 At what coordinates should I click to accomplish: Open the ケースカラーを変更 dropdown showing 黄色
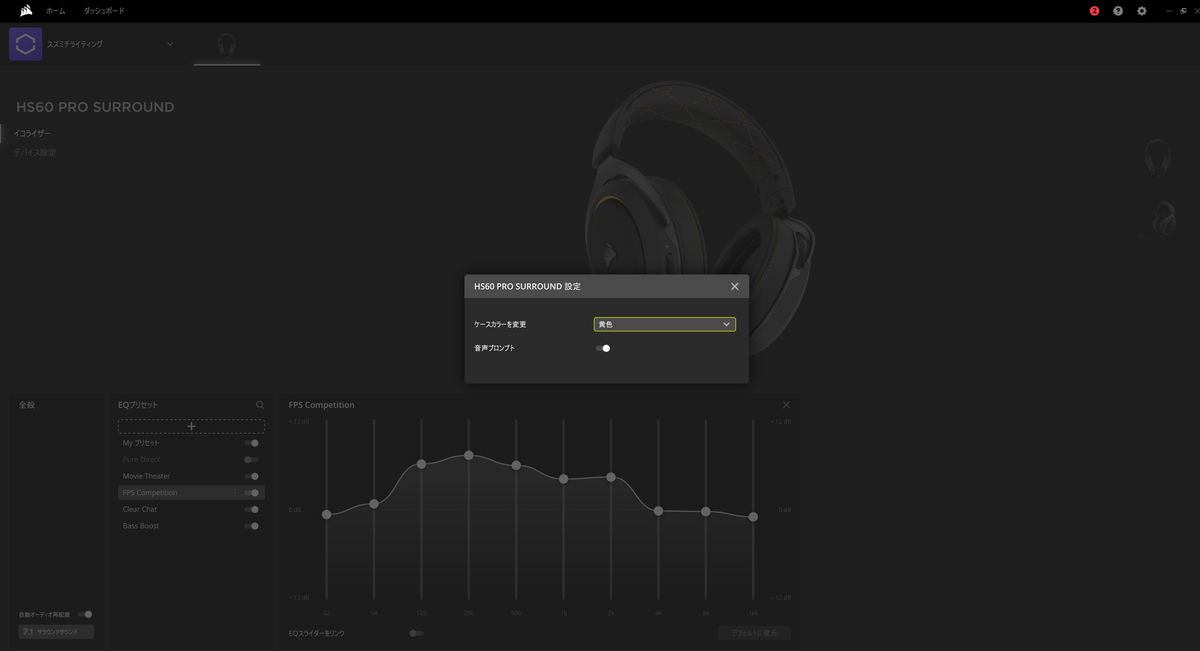pyautogui.click(x=664, y=324)
